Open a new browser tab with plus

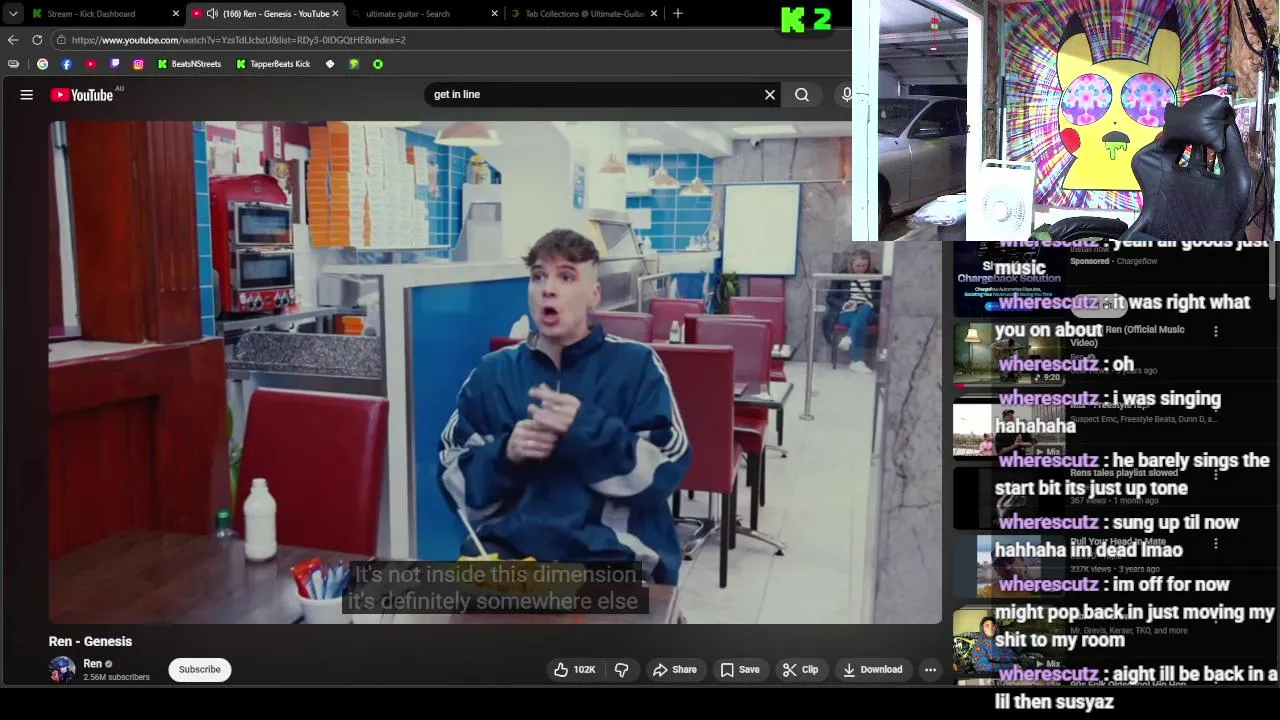(x=678, y=14)
